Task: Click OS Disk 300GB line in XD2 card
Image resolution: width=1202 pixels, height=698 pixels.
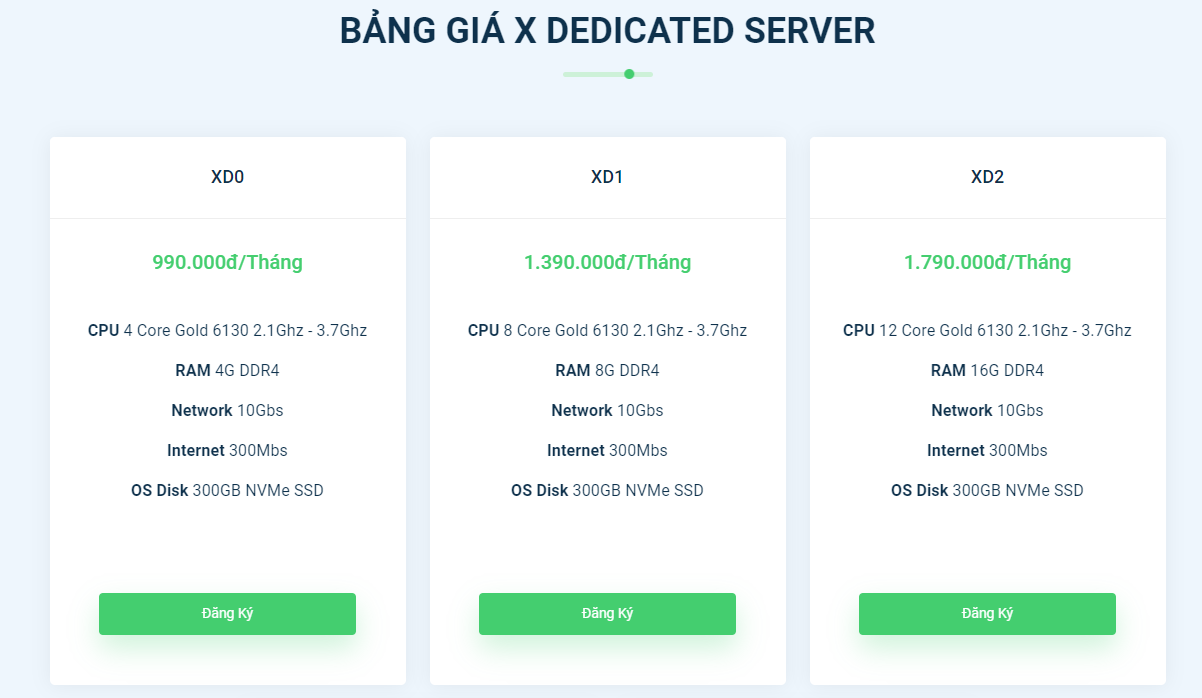Action: 987,490
